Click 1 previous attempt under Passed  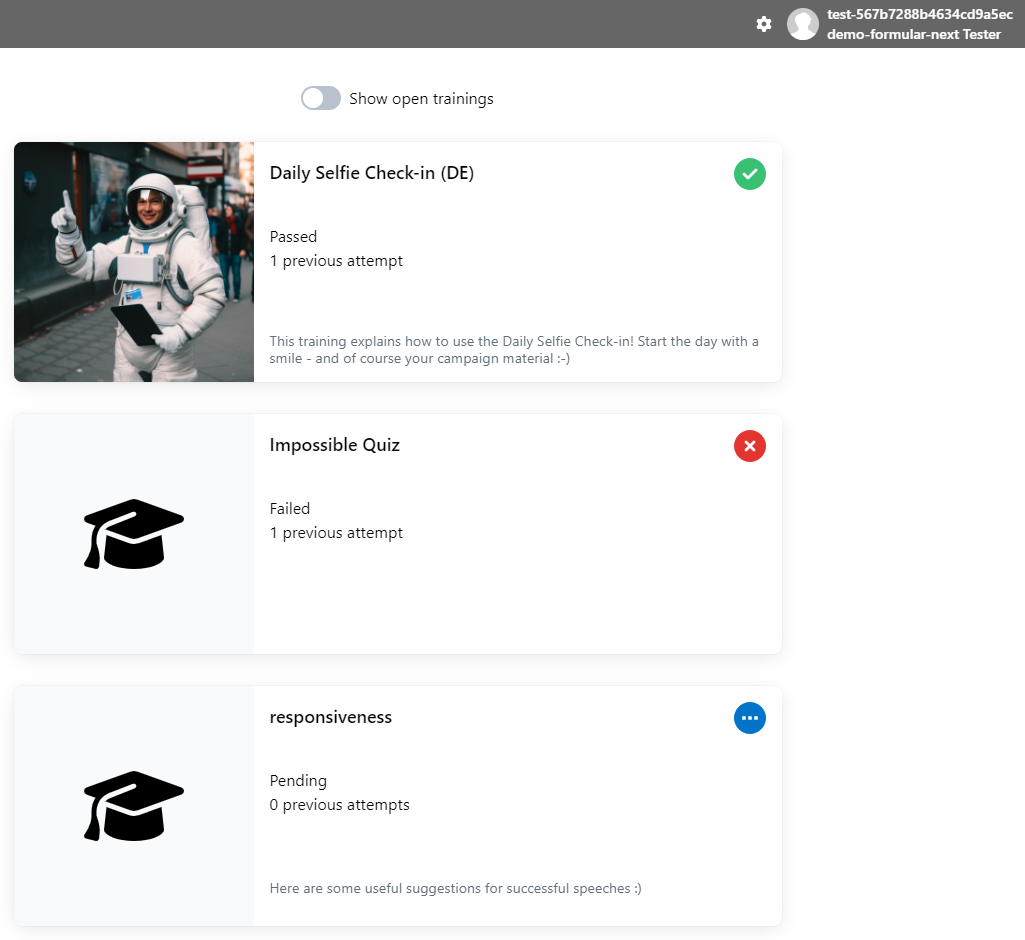point(336,261)
